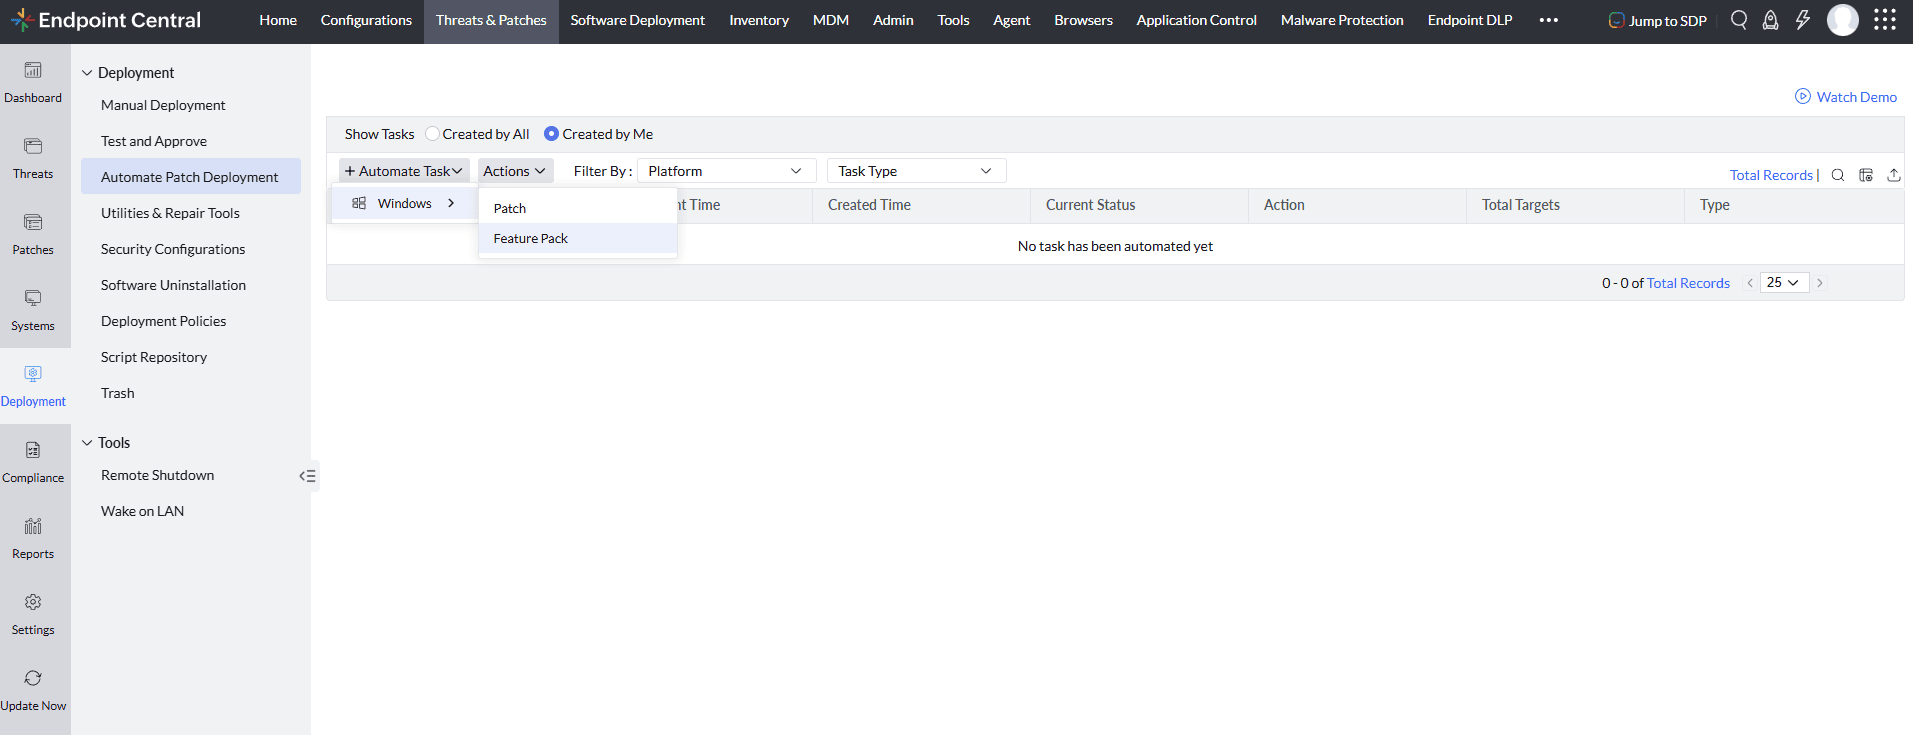The width and height of the screenshot is (1913, 735).
Task: Select the Deployment sidebar icon
Action: point(33,374)
